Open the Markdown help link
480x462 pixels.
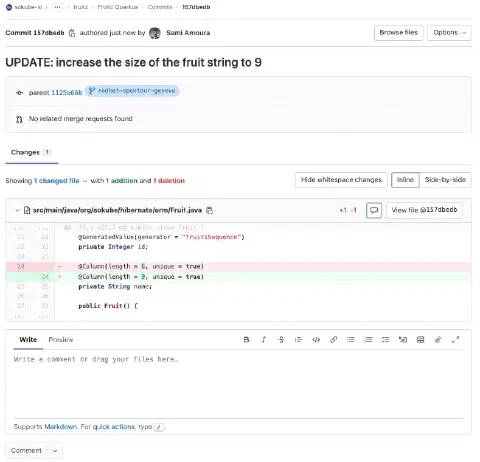pos(61,427)
